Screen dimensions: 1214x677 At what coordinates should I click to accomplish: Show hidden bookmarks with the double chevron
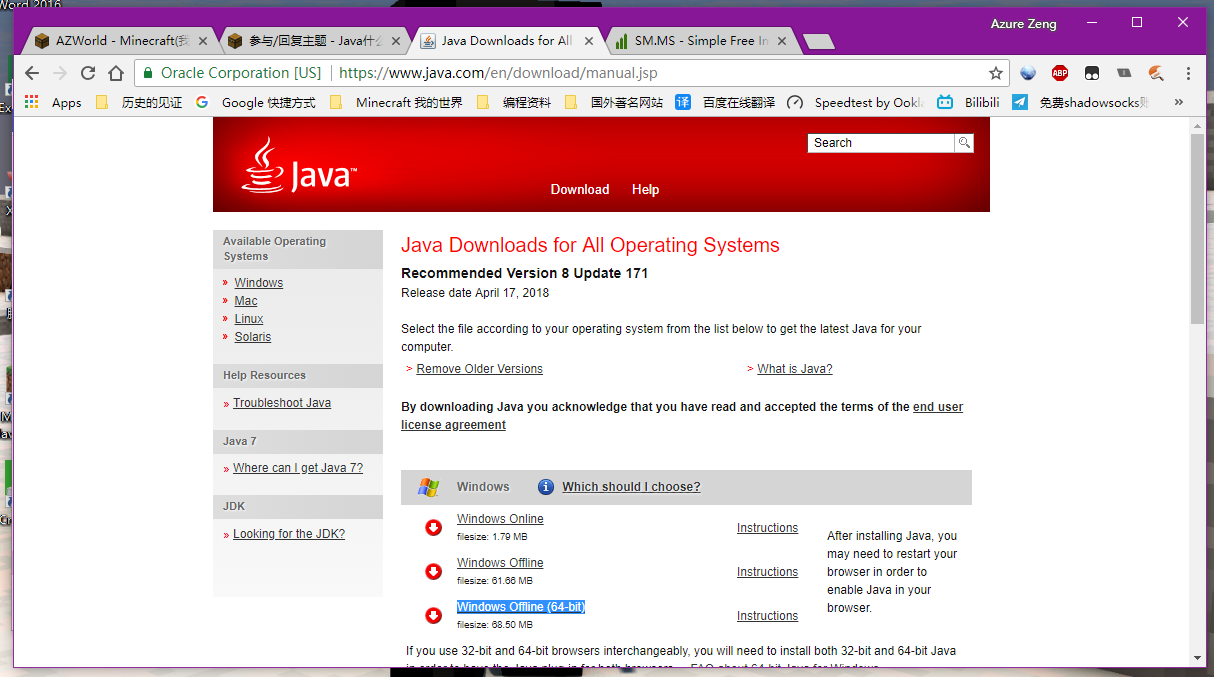click(x=1179, y=102)
